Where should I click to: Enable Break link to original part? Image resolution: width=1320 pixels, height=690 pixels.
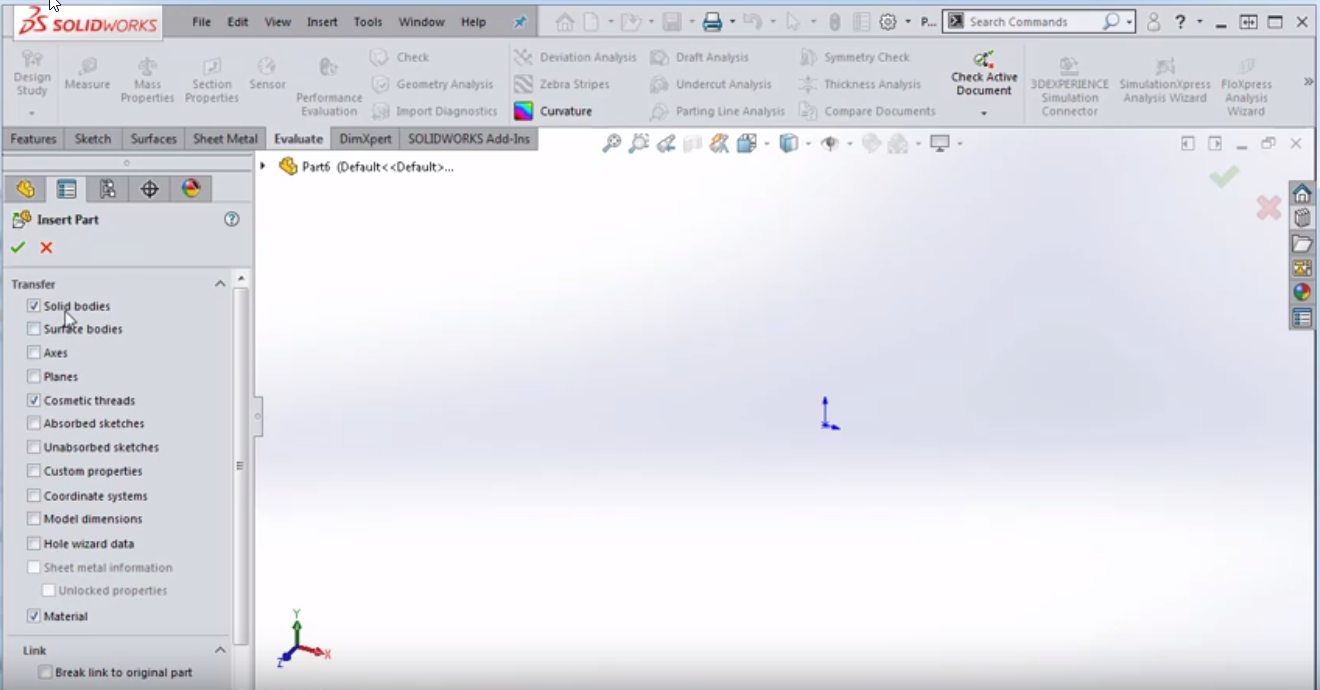point(45,673)
